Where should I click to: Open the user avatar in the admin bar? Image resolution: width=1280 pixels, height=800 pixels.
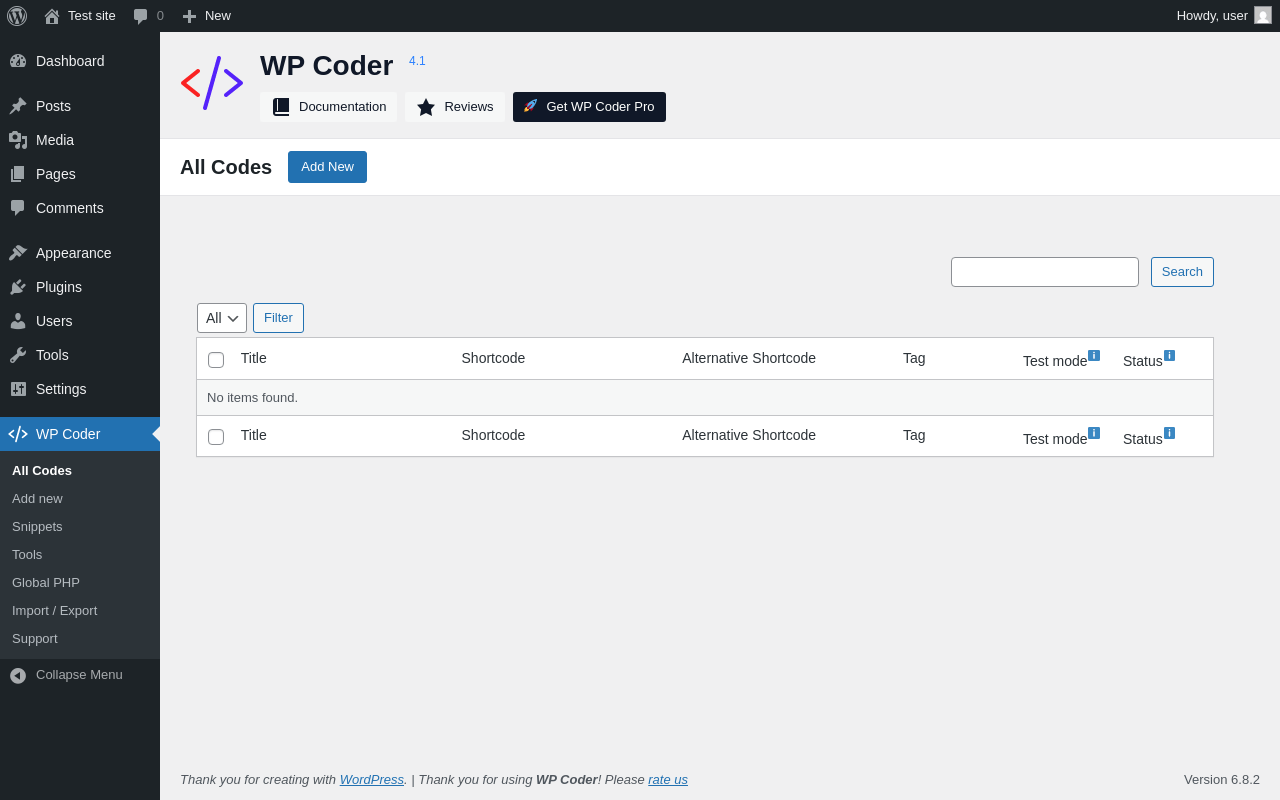tap(1263, 15)
